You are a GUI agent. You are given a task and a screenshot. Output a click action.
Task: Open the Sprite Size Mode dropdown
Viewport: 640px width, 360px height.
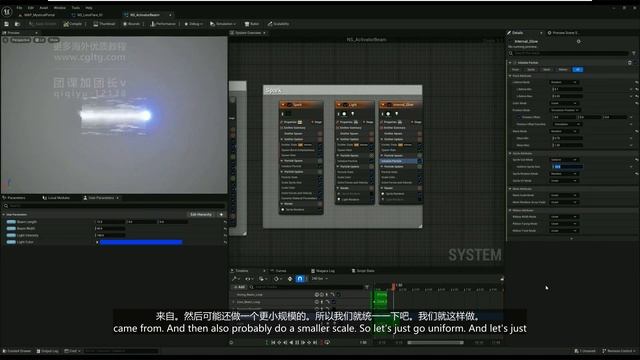tap(564, 160)
